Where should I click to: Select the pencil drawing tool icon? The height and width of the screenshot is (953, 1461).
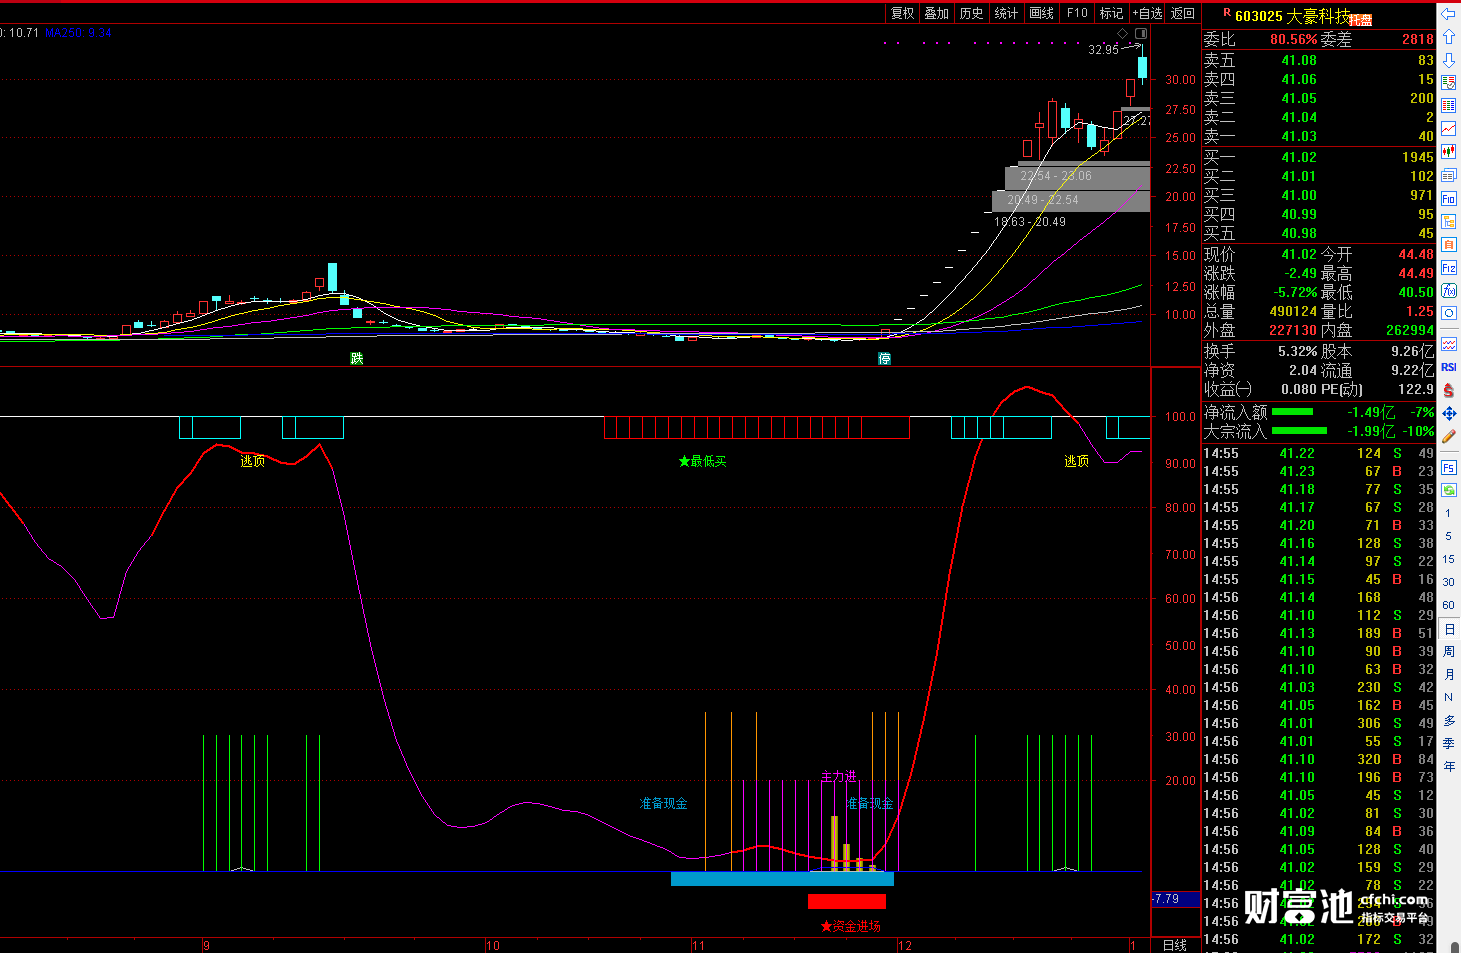click(x=1448, y=437)
